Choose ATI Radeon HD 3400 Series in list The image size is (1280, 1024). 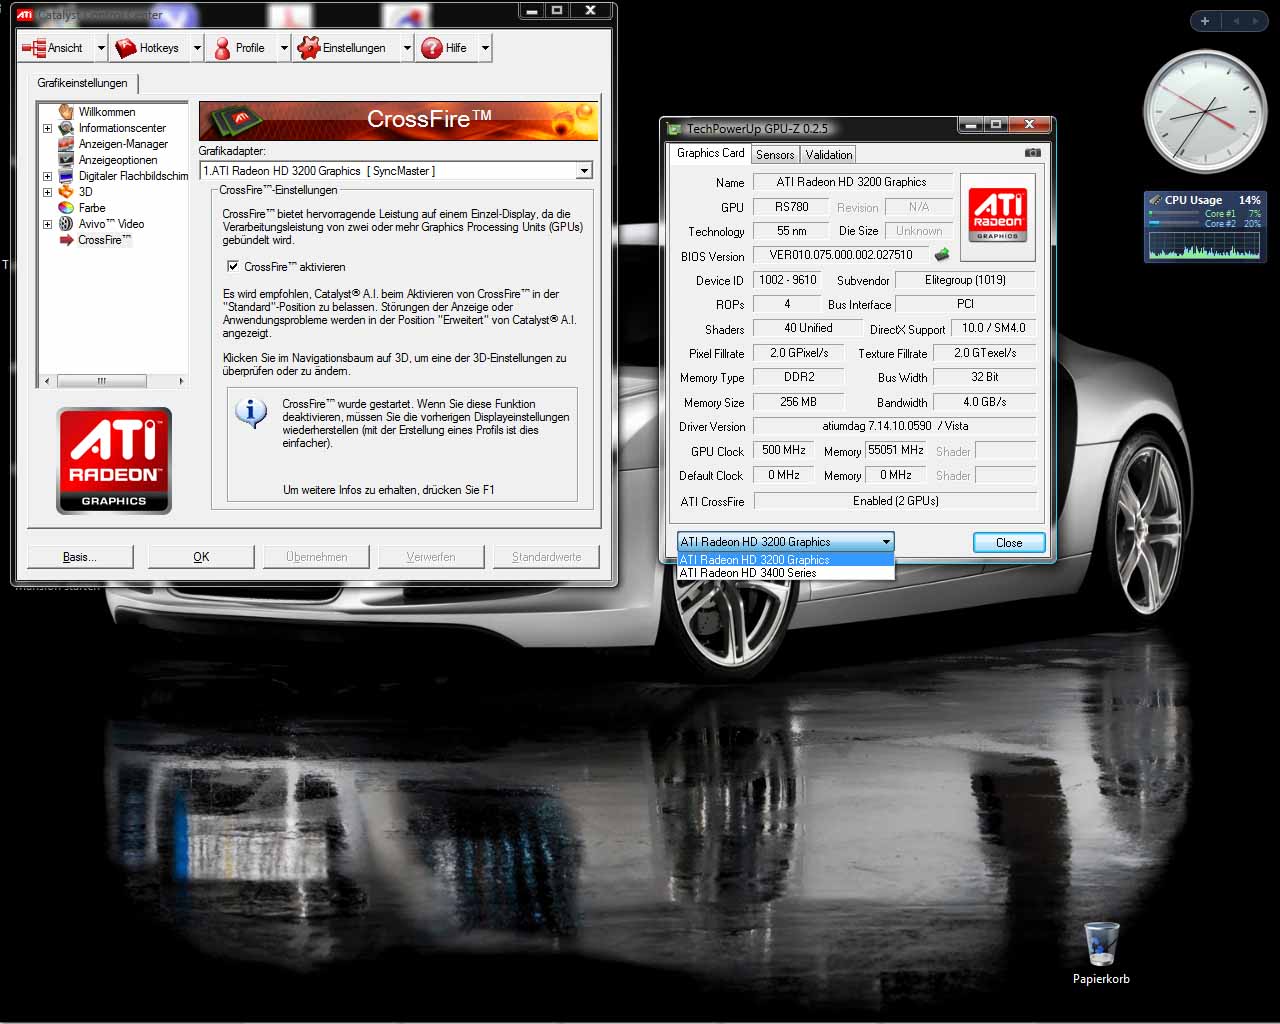point(785,573)
